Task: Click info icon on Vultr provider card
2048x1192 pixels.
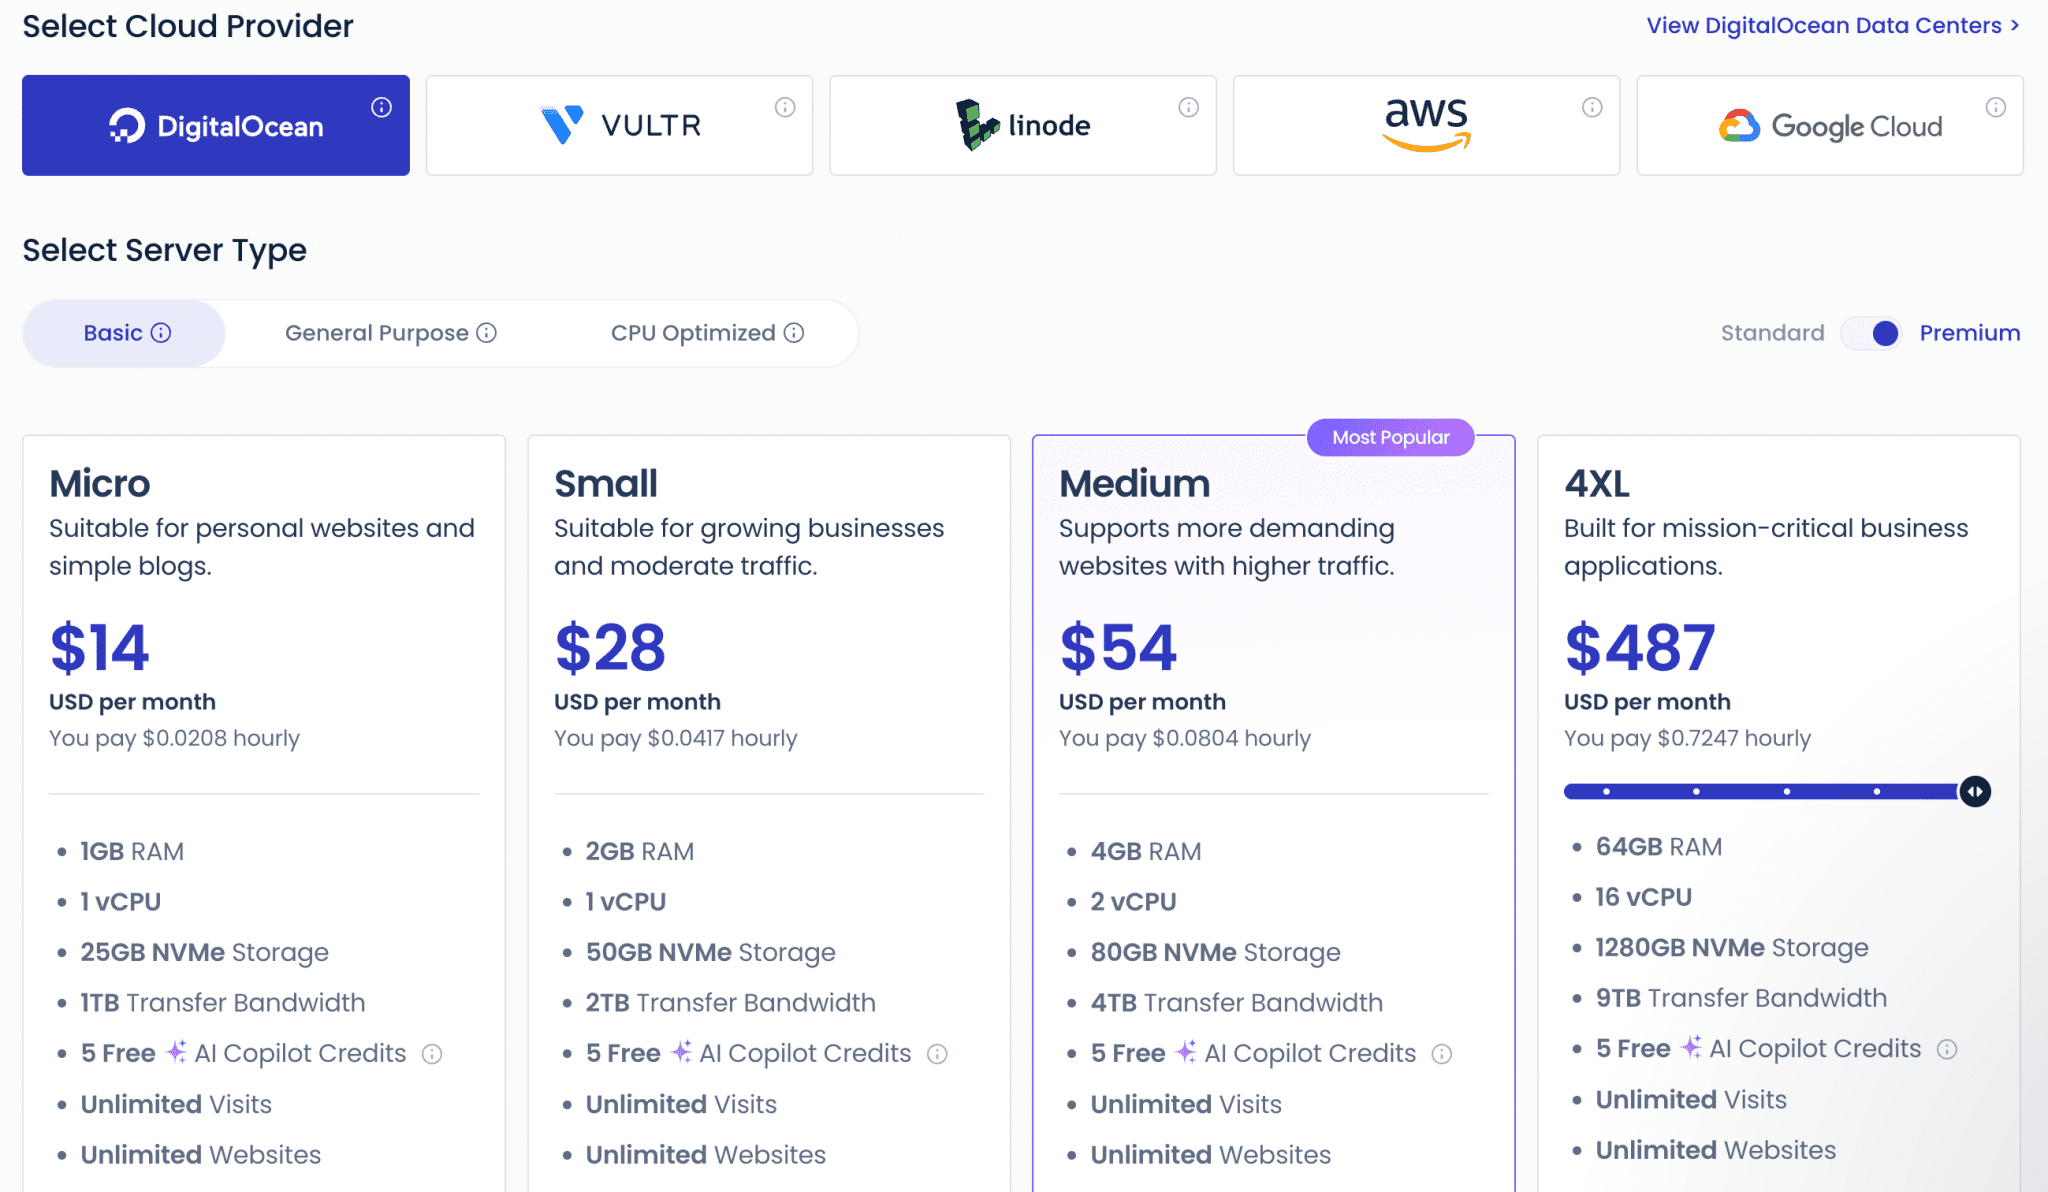Action: tap(785, 107)
